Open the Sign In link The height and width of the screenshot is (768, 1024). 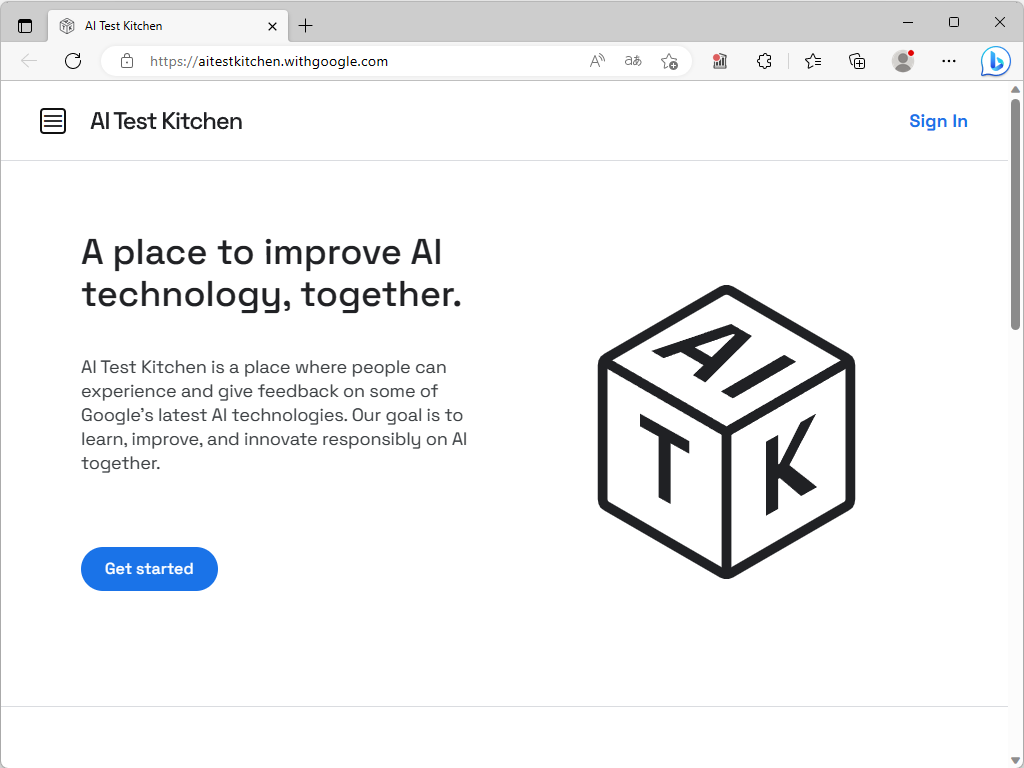(937, 121)
